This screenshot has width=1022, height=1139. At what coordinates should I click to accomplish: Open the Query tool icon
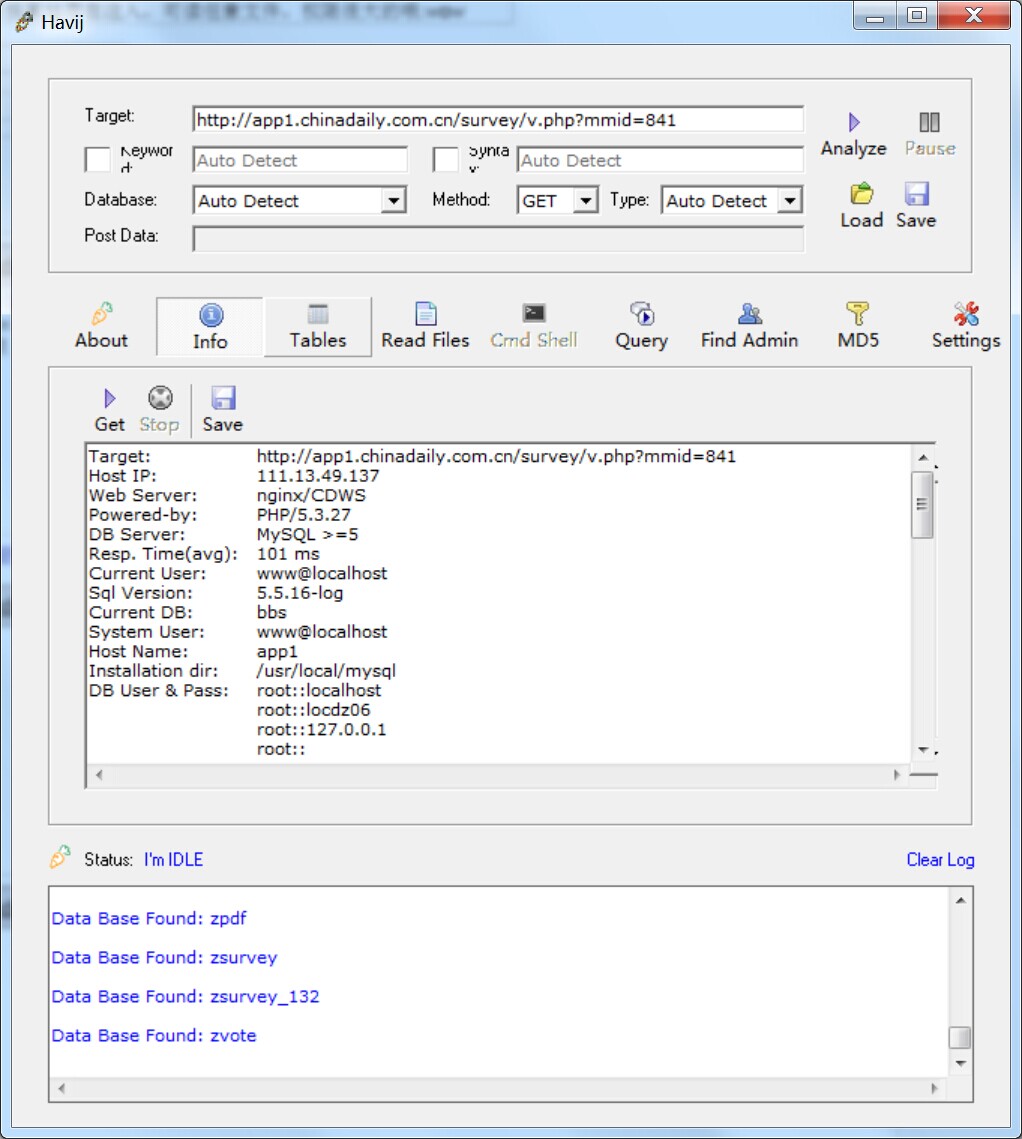click(x=642, y=314)
